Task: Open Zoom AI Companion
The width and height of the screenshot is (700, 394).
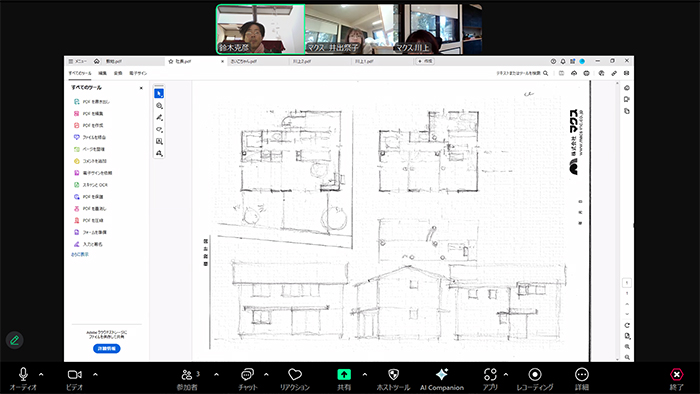Action: 442,380
